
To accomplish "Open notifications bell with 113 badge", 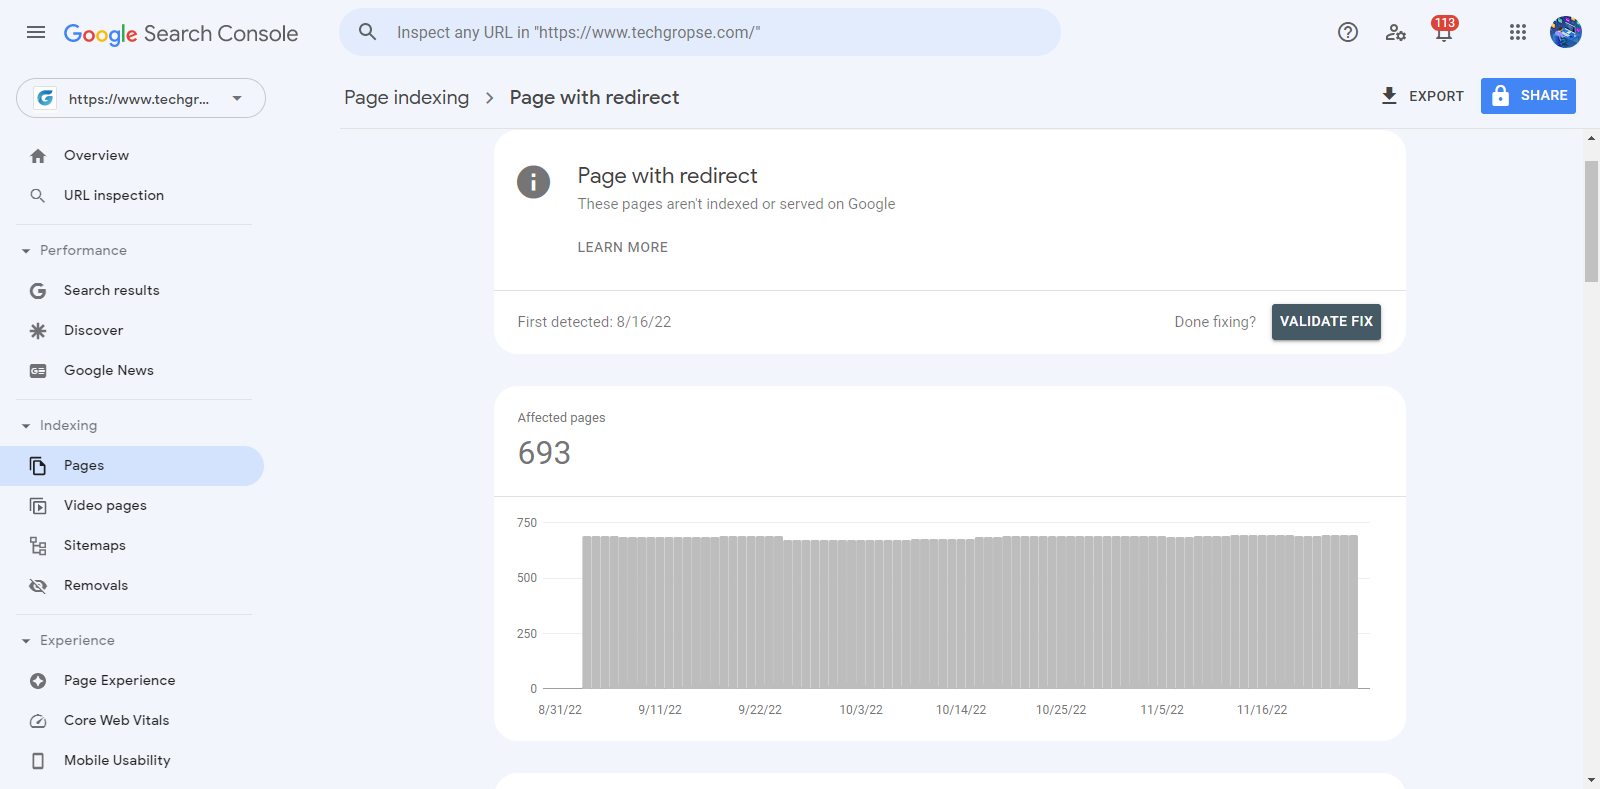I will [1444, 30].
